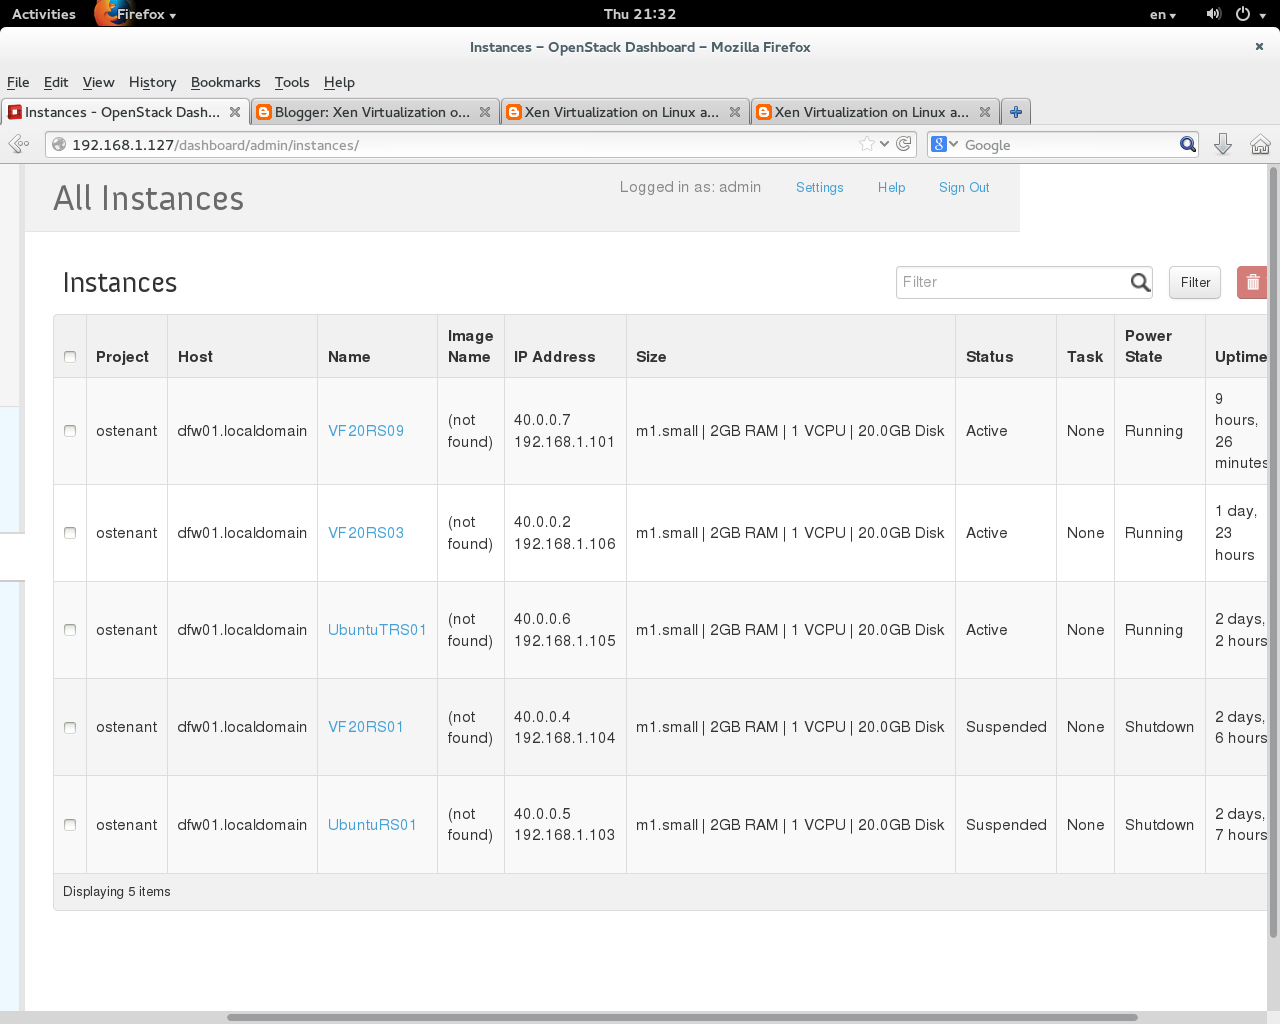The image size is (1280, 1024).
Task: Open the dashboard Help link
Action: click(891, 187)
